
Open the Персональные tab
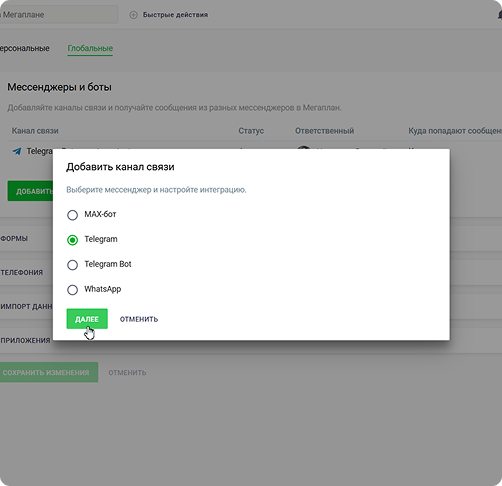(24, 48)
